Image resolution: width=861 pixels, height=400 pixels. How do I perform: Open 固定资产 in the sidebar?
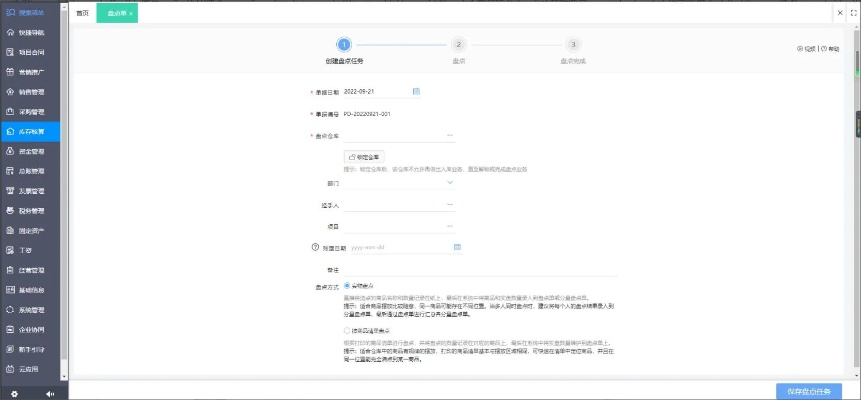point(30,230)
